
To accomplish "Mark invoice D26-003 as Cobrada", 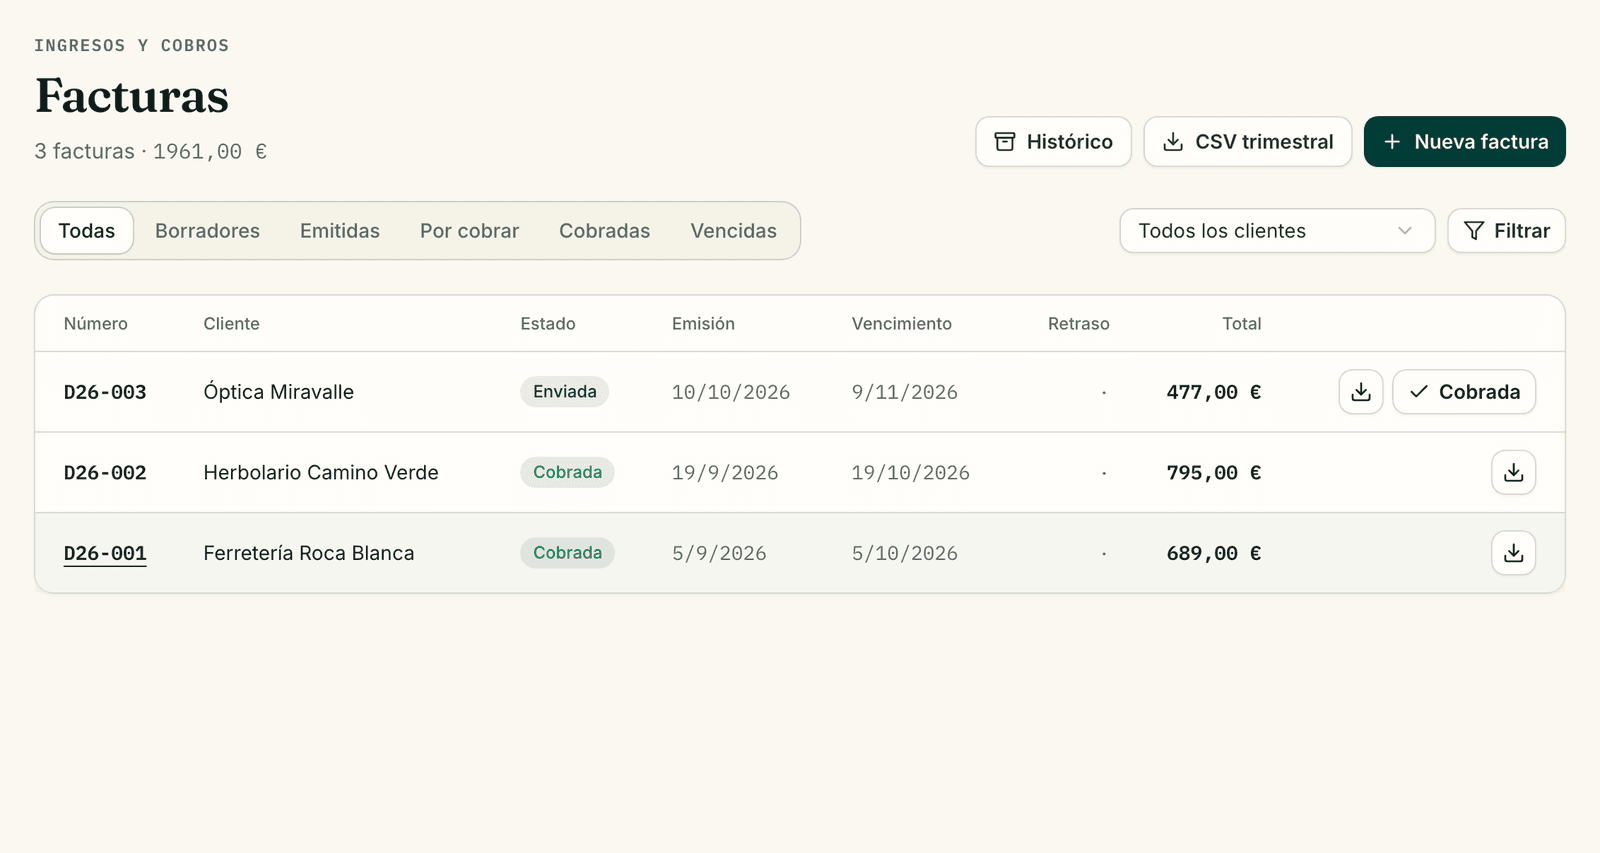I will pyautogui.click(x=1464, y=392).
